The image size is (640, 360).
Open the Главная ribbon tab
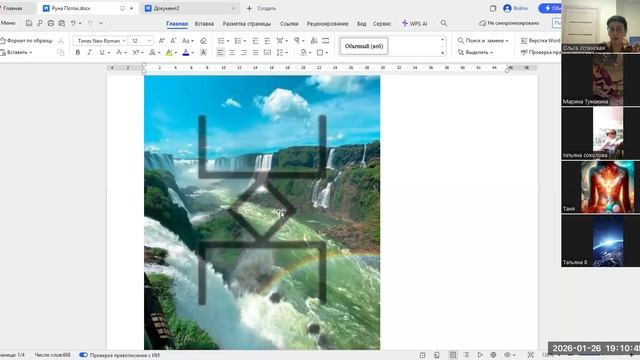click(177, 24)
